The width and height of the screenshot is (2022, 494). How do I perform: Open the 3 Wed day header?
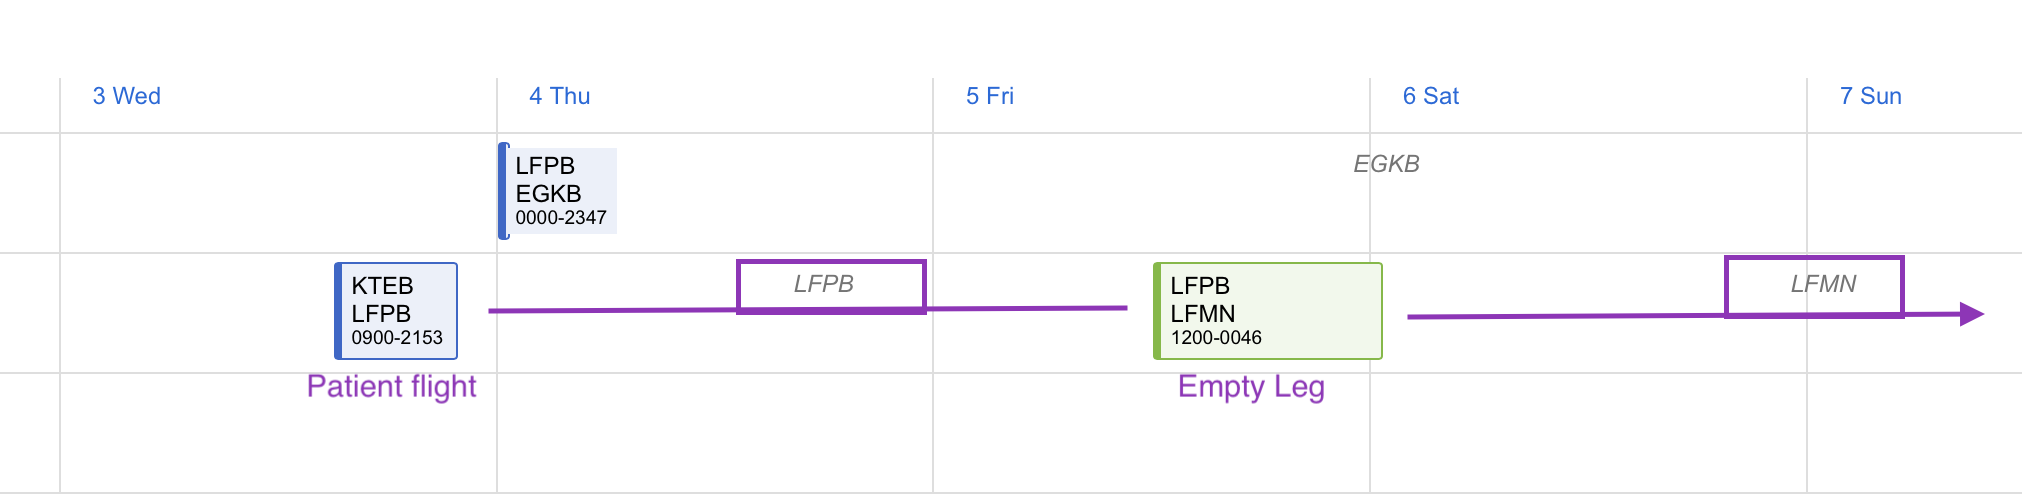click(126, 96)
